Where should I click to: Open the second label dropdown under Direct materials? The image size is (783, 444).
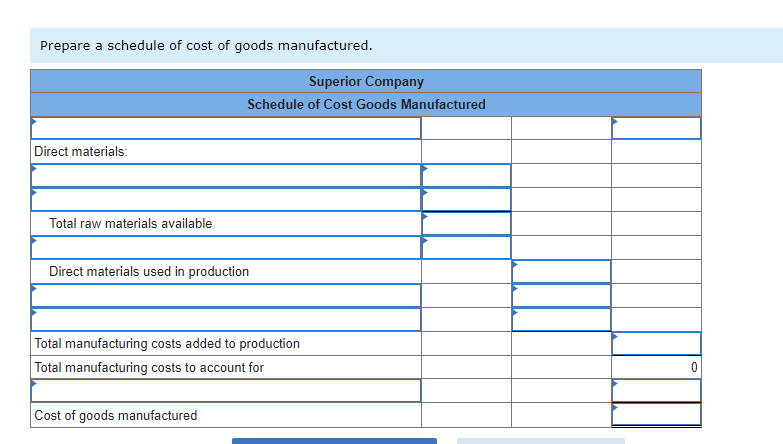point(226,199)
